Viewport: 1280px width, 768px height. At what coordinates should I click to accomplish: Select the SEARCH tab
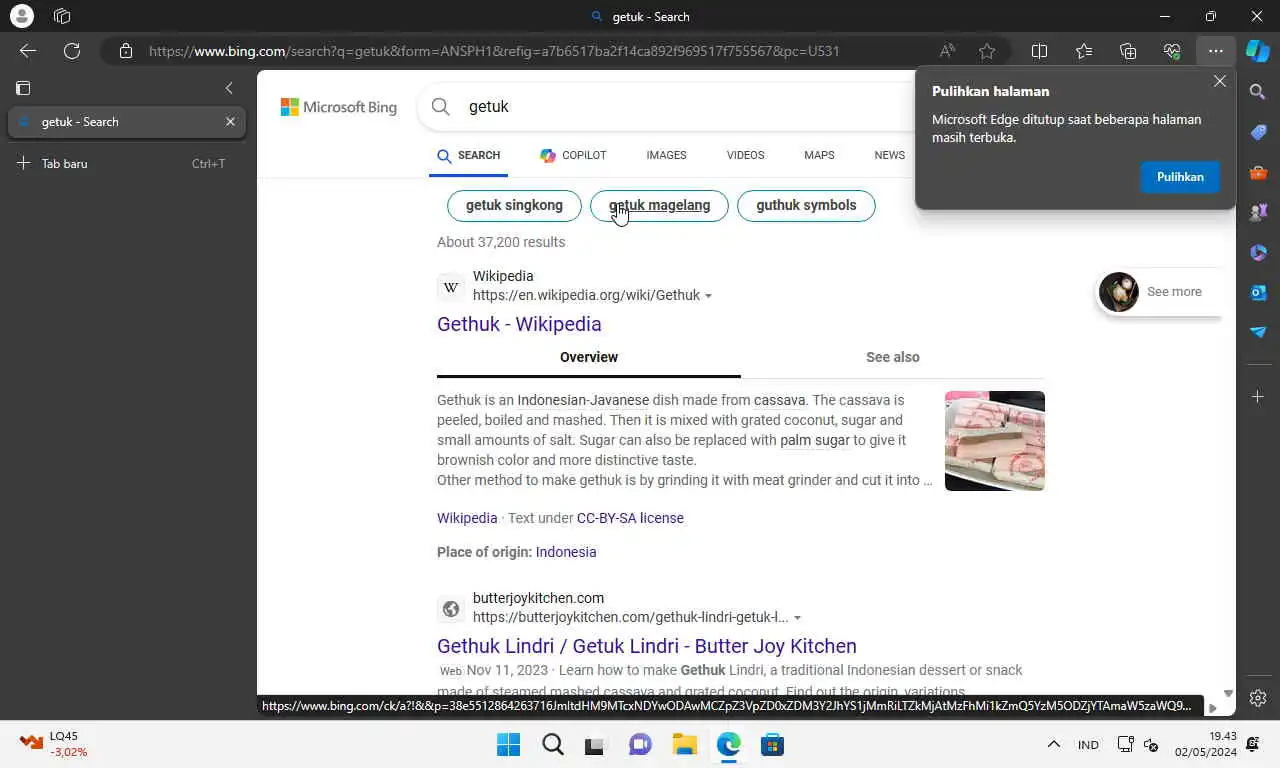[469, 155]
